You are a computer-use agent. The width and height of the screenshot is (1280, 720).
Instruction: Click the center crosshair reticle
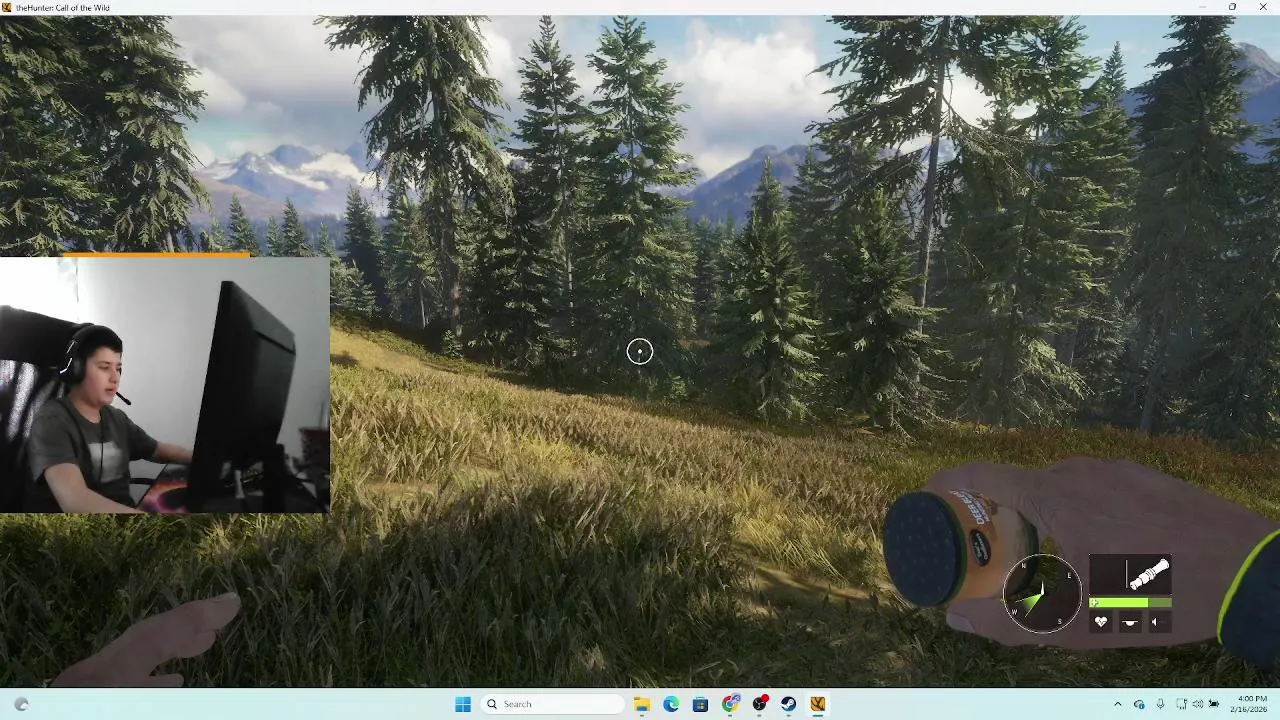640,351
